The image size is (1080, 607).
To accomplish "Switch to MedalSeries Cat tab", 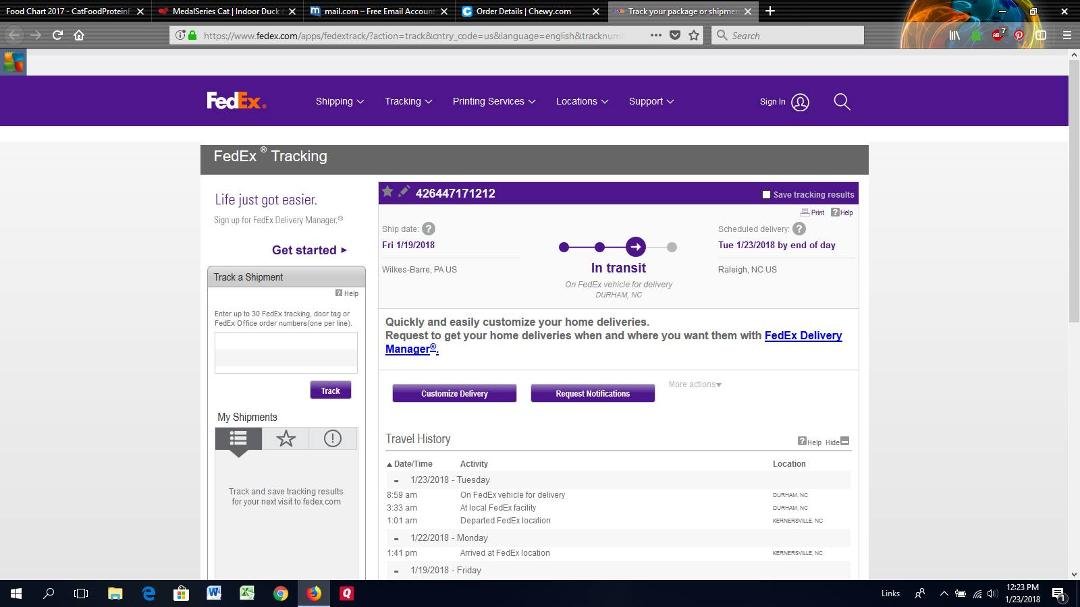I will click(226, 11).
